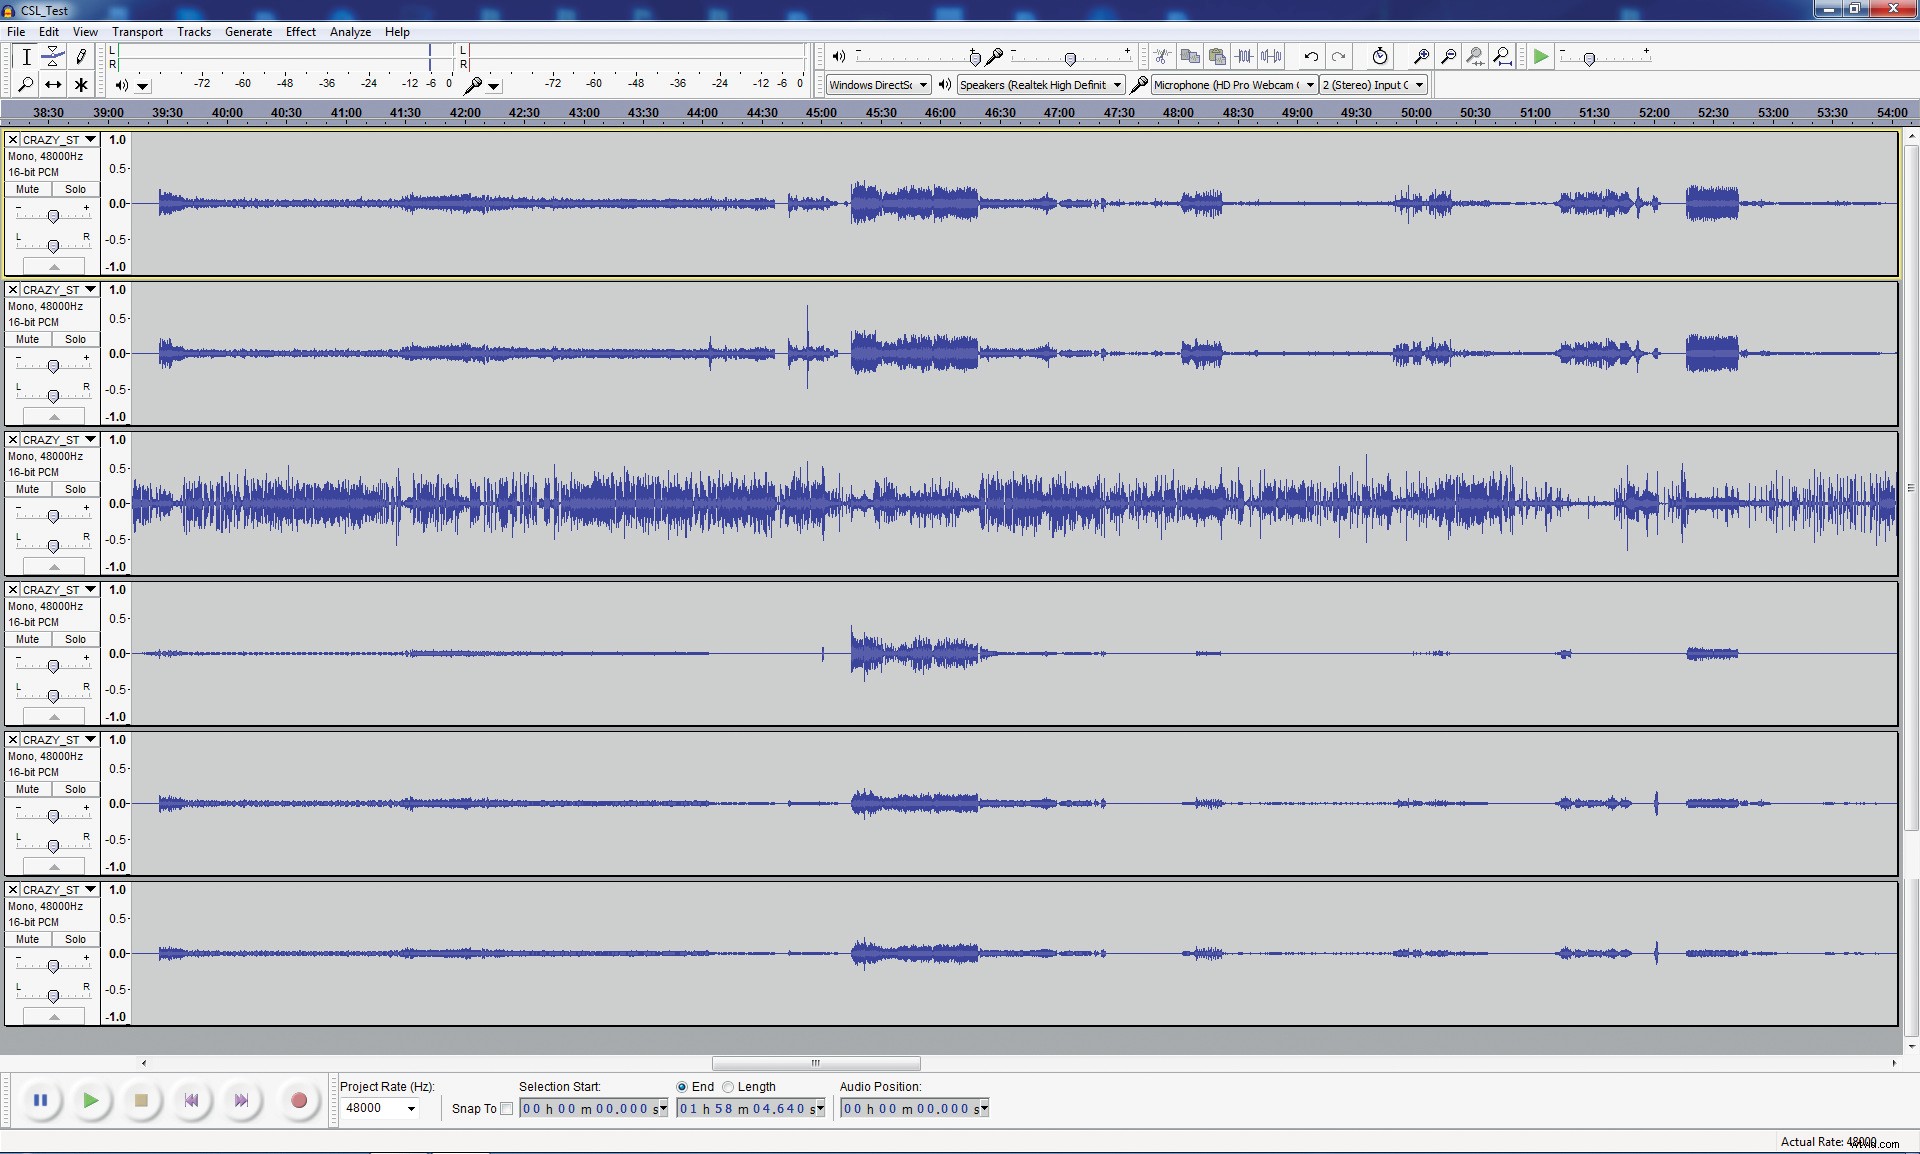Select the Envelope tool

click(52, 56)
